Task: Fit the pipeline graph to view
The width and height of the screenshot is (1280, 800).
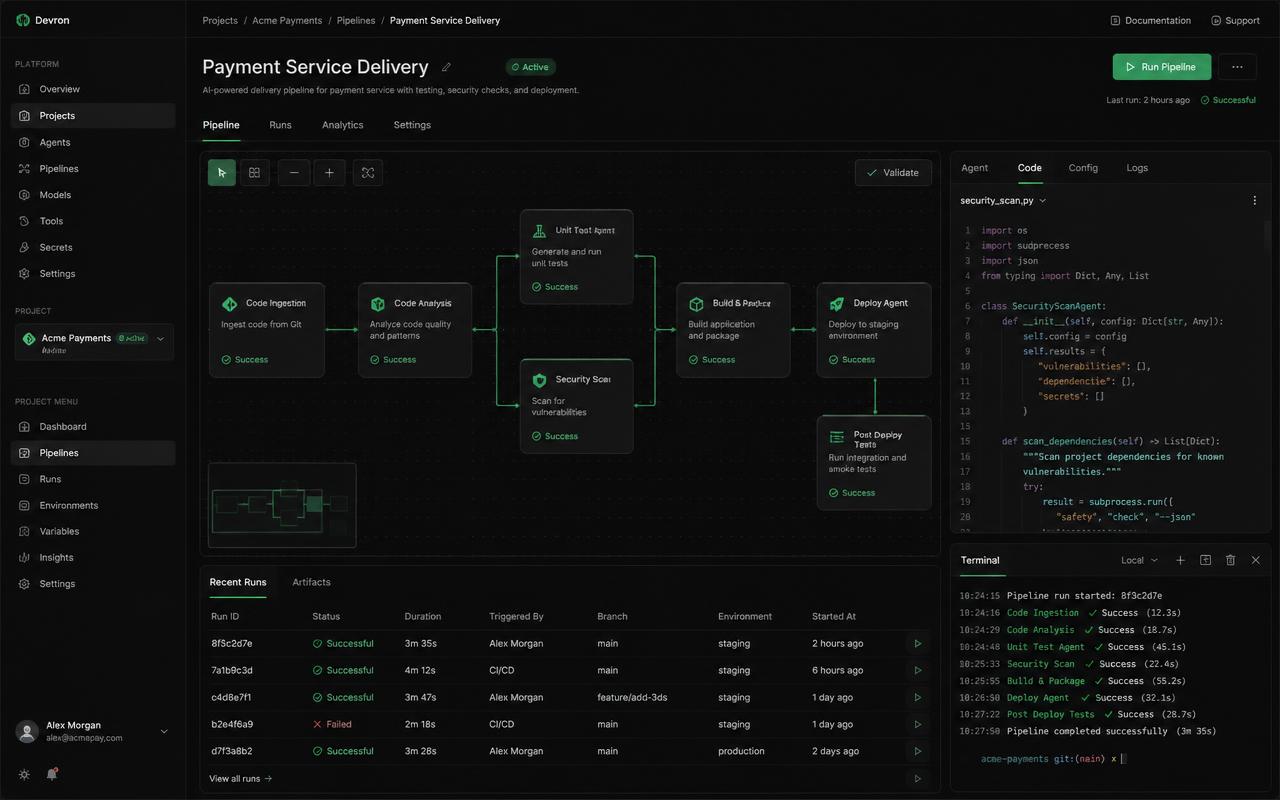Action: point(368,173)
